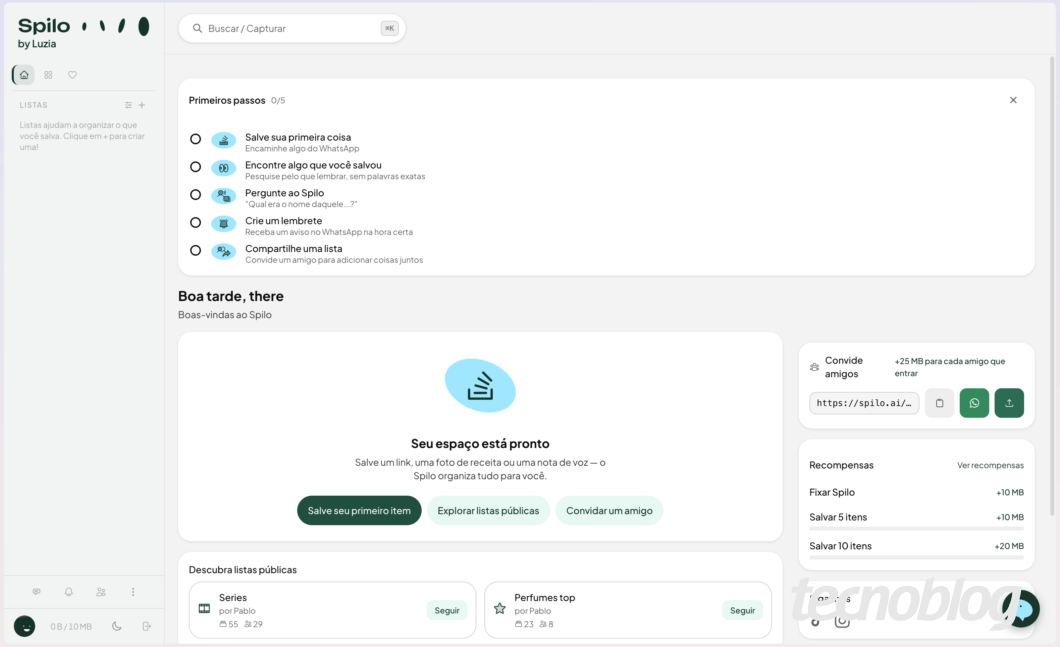The height and width of the screenshot is (647, 1060).
Task: Click the 0 B / 10 MB storage indicator
Action: click(x=71, y=627)
